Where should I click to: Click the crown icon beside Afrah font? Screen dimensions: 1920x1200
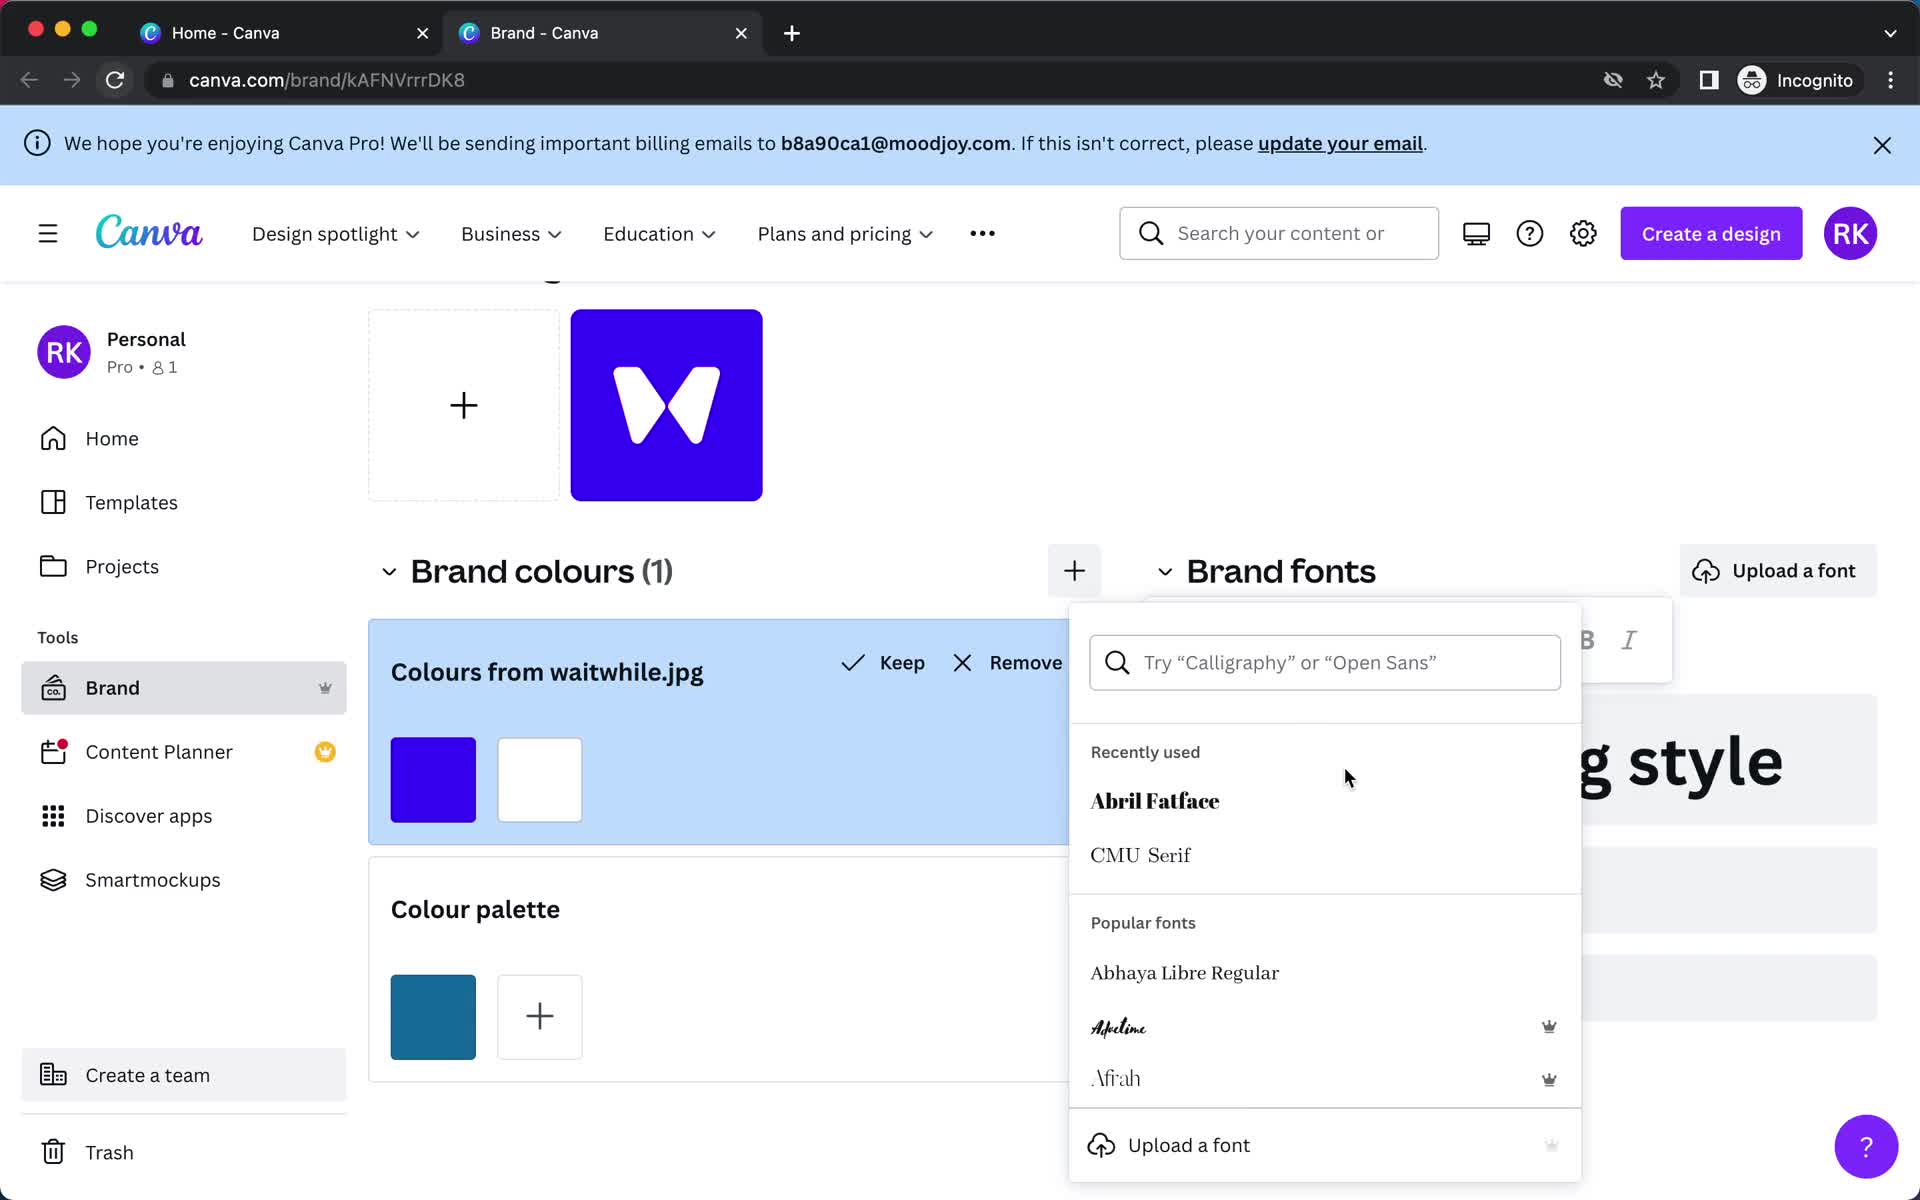click(1549, 1079)
